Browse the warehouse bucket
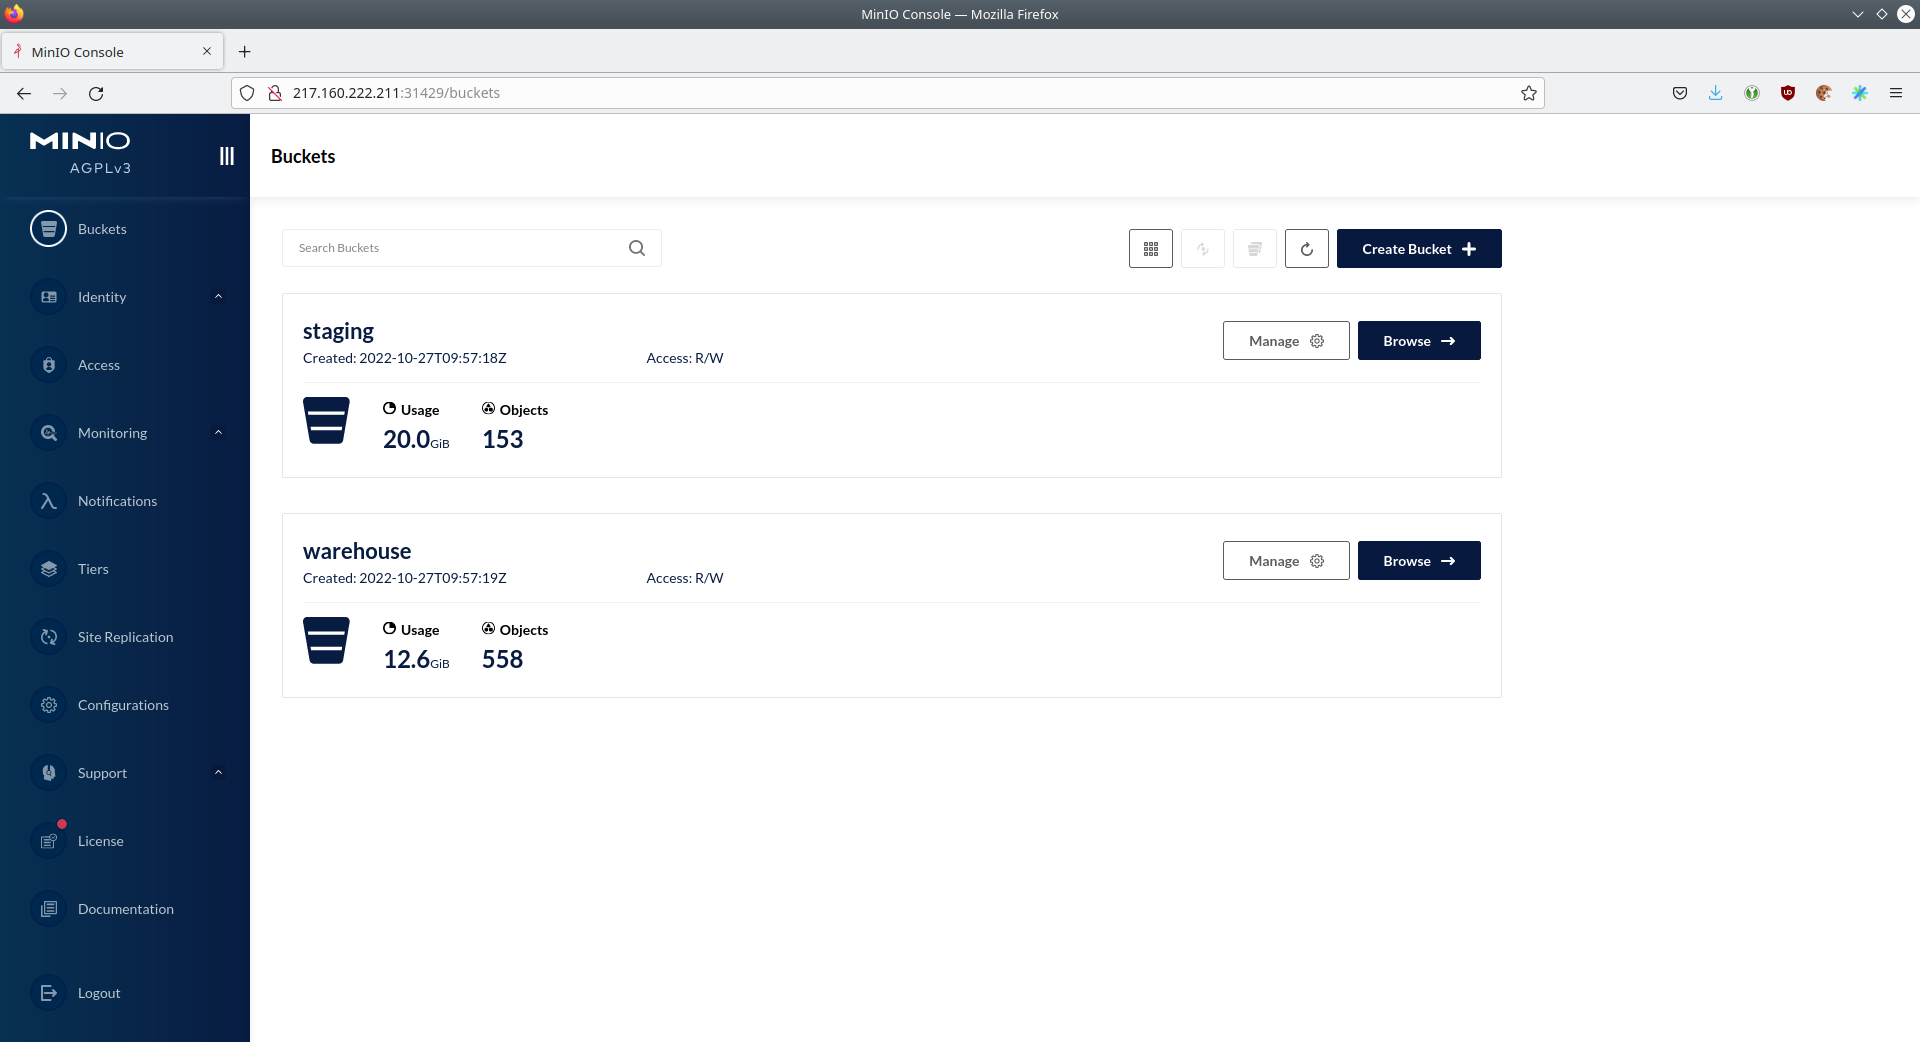The width and height of the screenshot is (1920, 1042). (x=1418, y=561)
